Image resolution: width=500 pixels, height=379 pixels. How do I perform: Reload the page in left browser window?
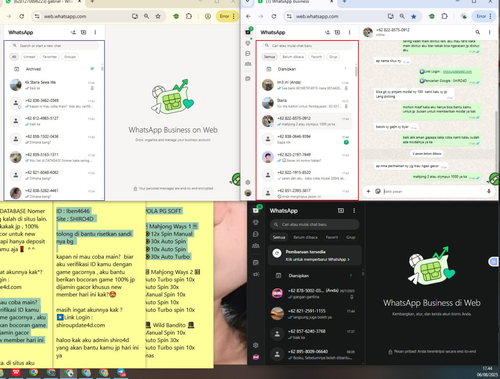22,16
